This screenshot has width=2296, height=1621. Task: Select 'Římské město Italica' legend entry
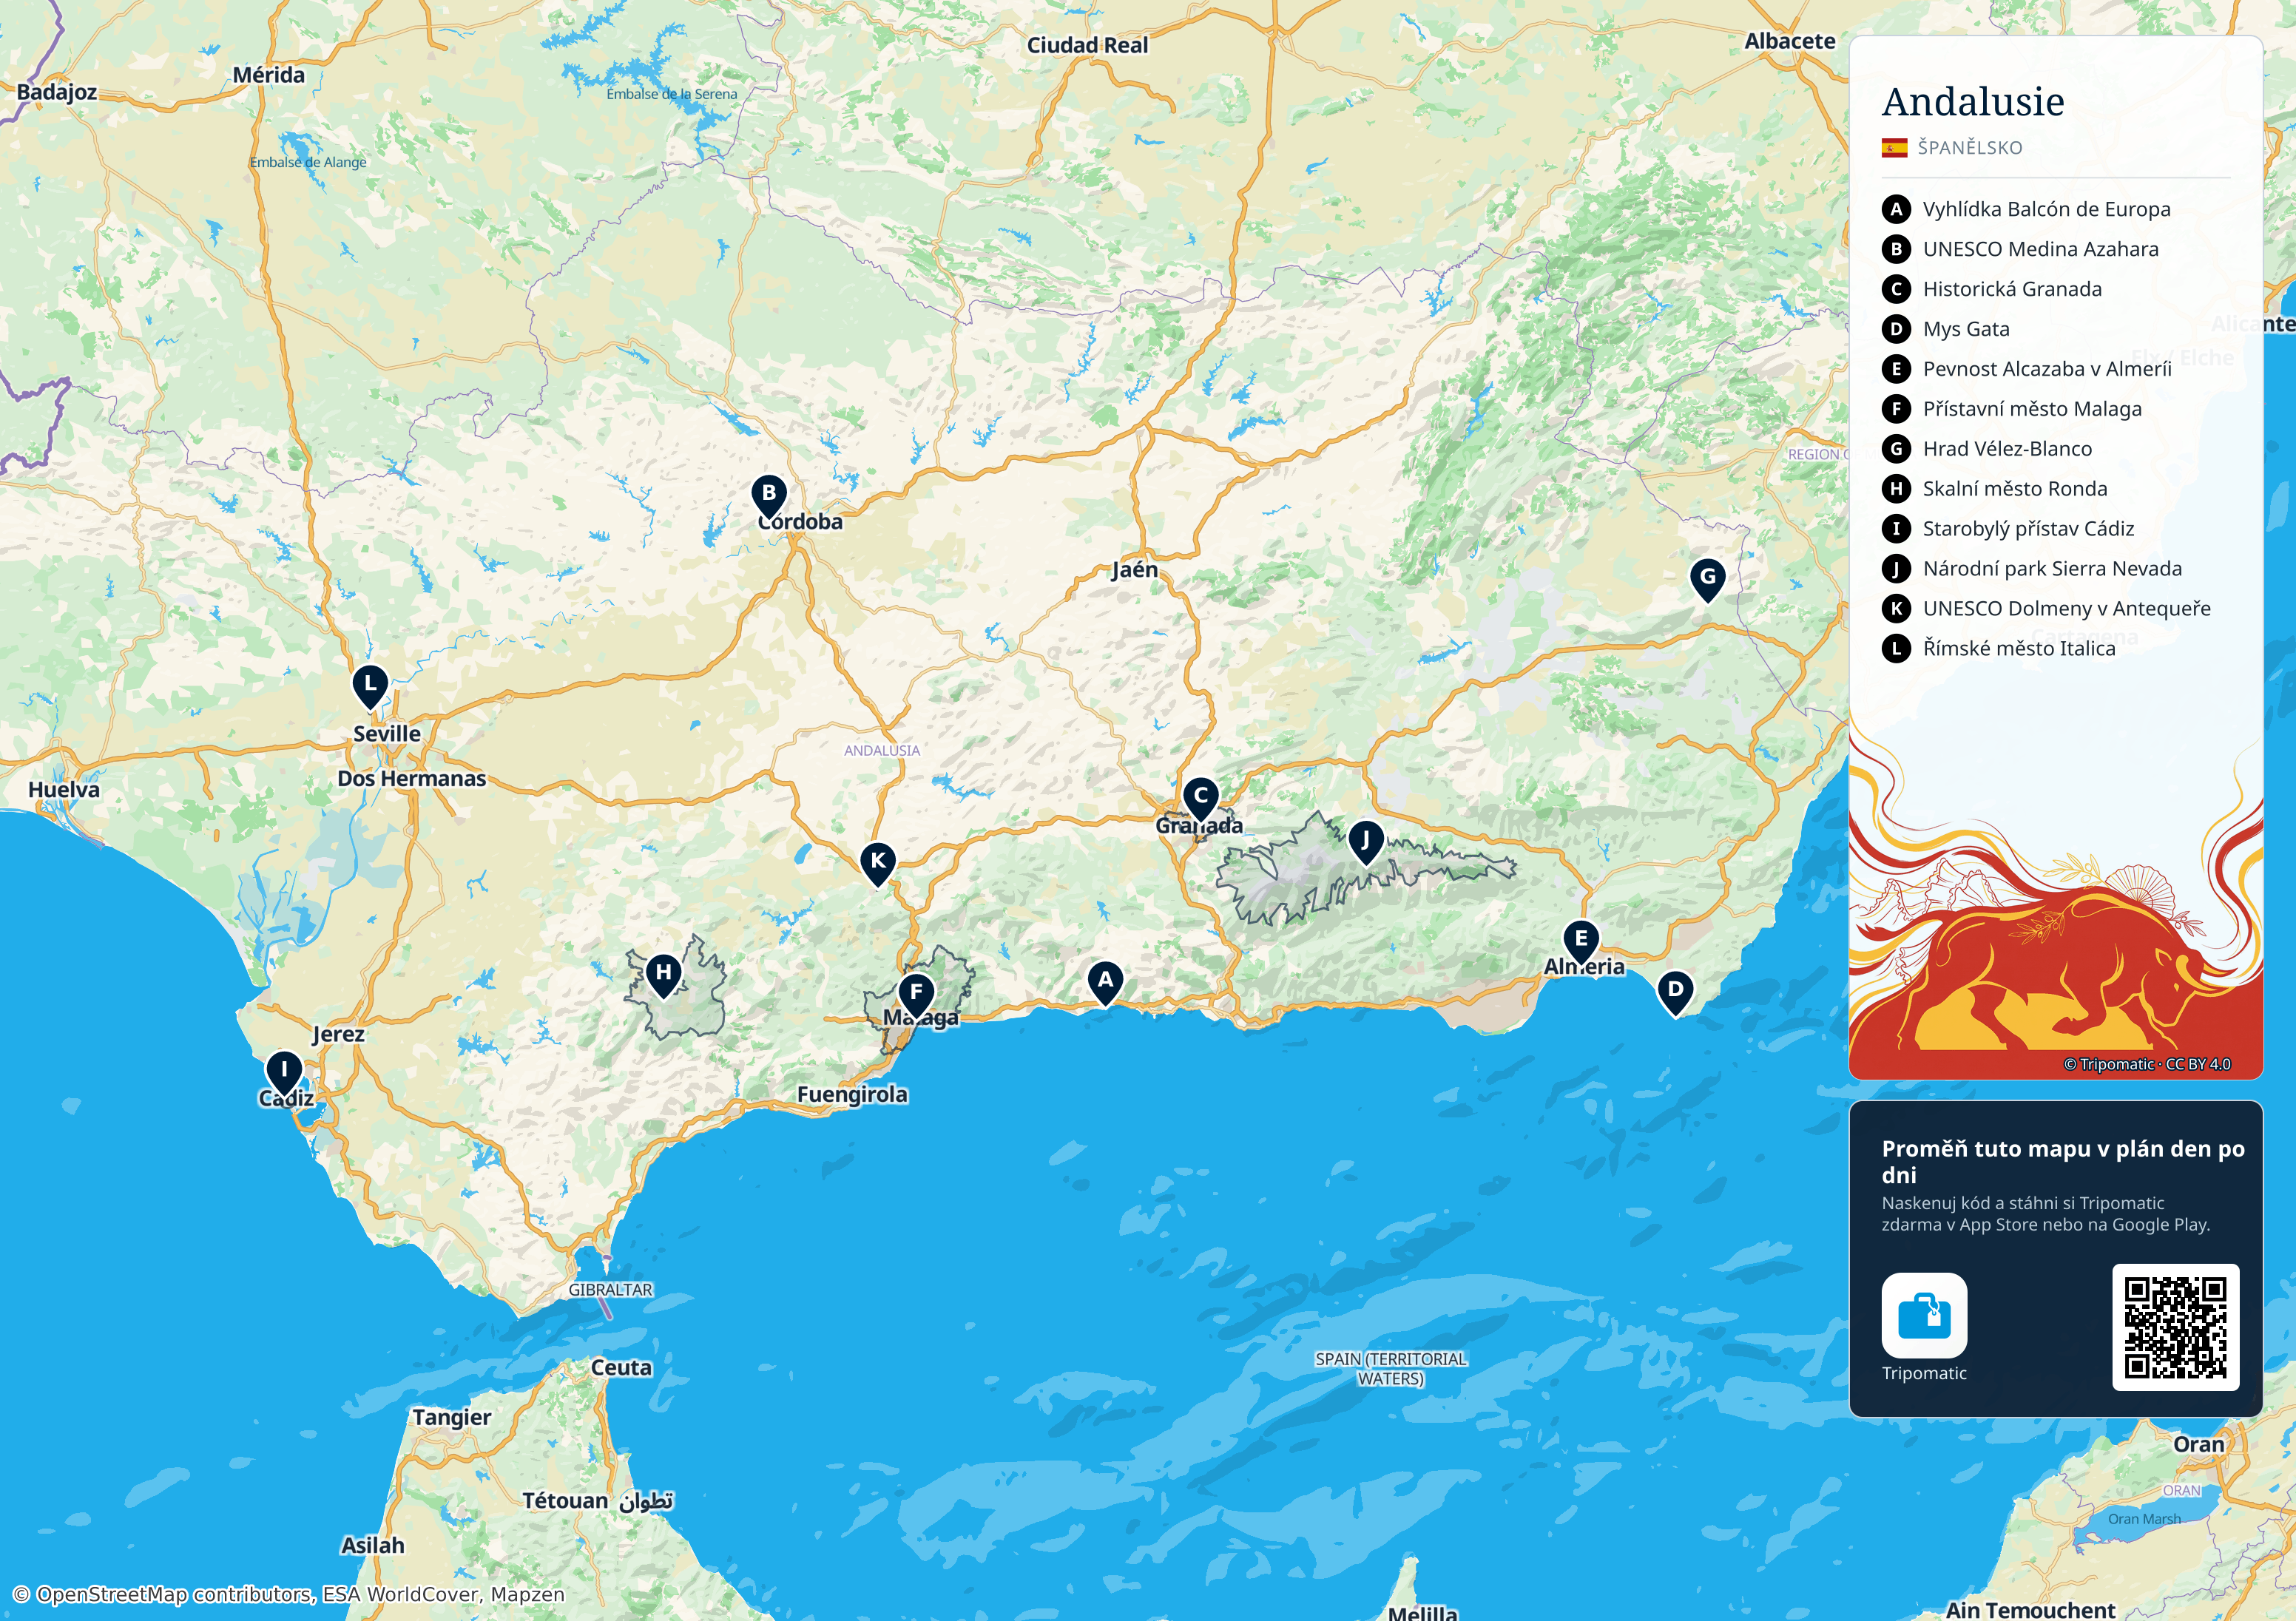(x=2019, y=649)
